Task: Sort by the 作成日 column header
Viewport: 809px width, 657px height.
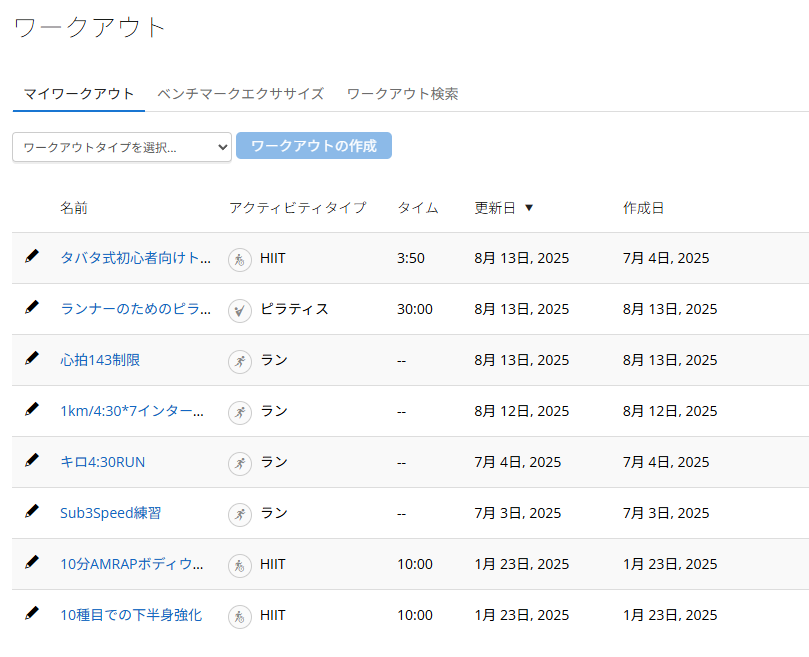Action: pyautogui.click(x=643, y=208)
